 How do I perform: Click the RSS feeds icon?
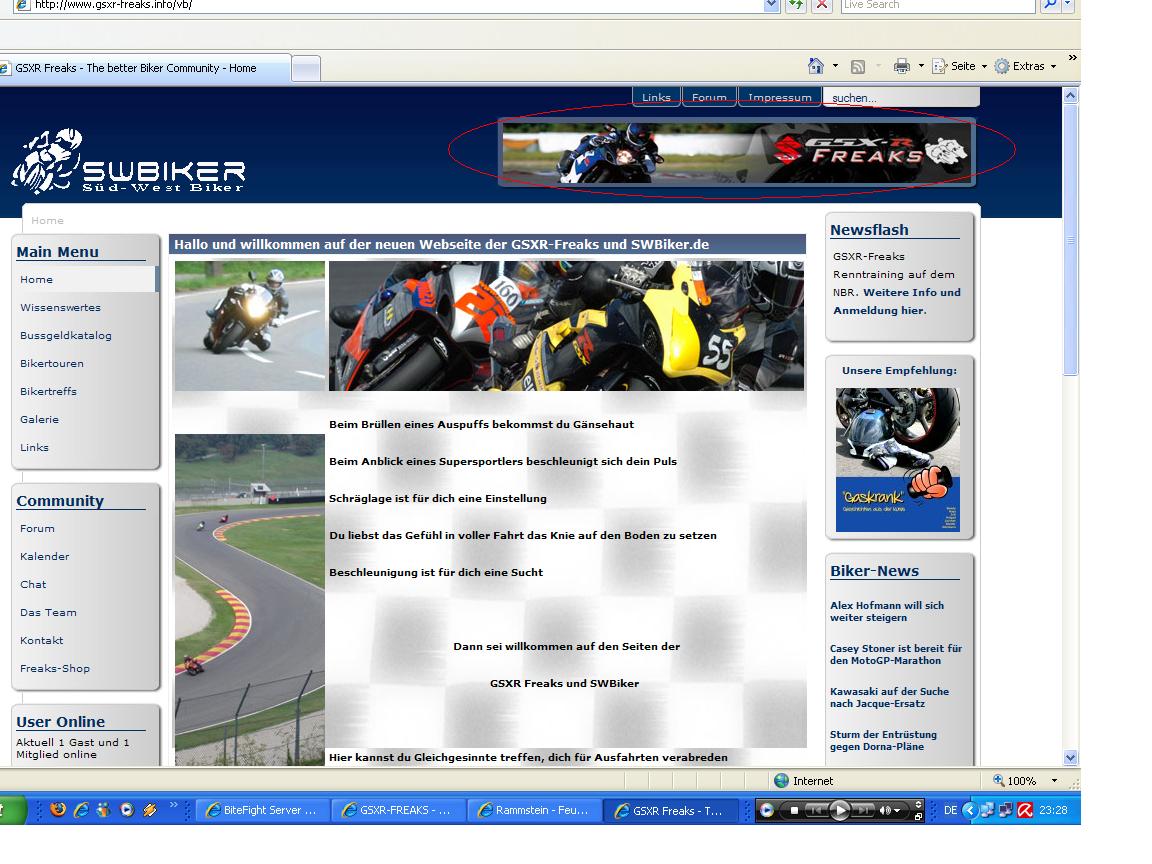pyautogui.click(x=858, y=67)
